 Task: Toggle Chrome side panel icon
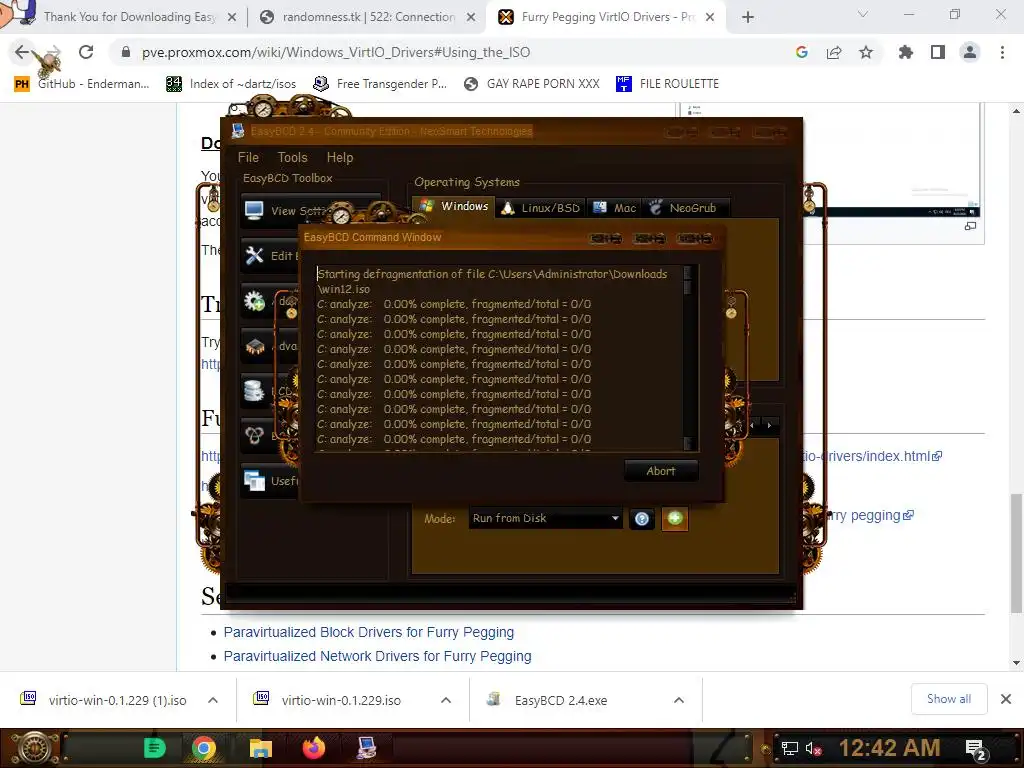938,52
